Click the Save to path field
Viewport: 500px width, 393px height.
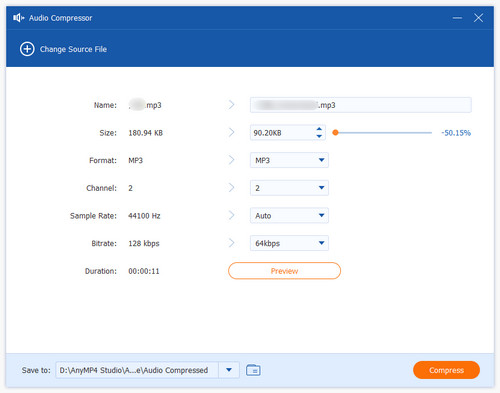[x=137, y=370]
